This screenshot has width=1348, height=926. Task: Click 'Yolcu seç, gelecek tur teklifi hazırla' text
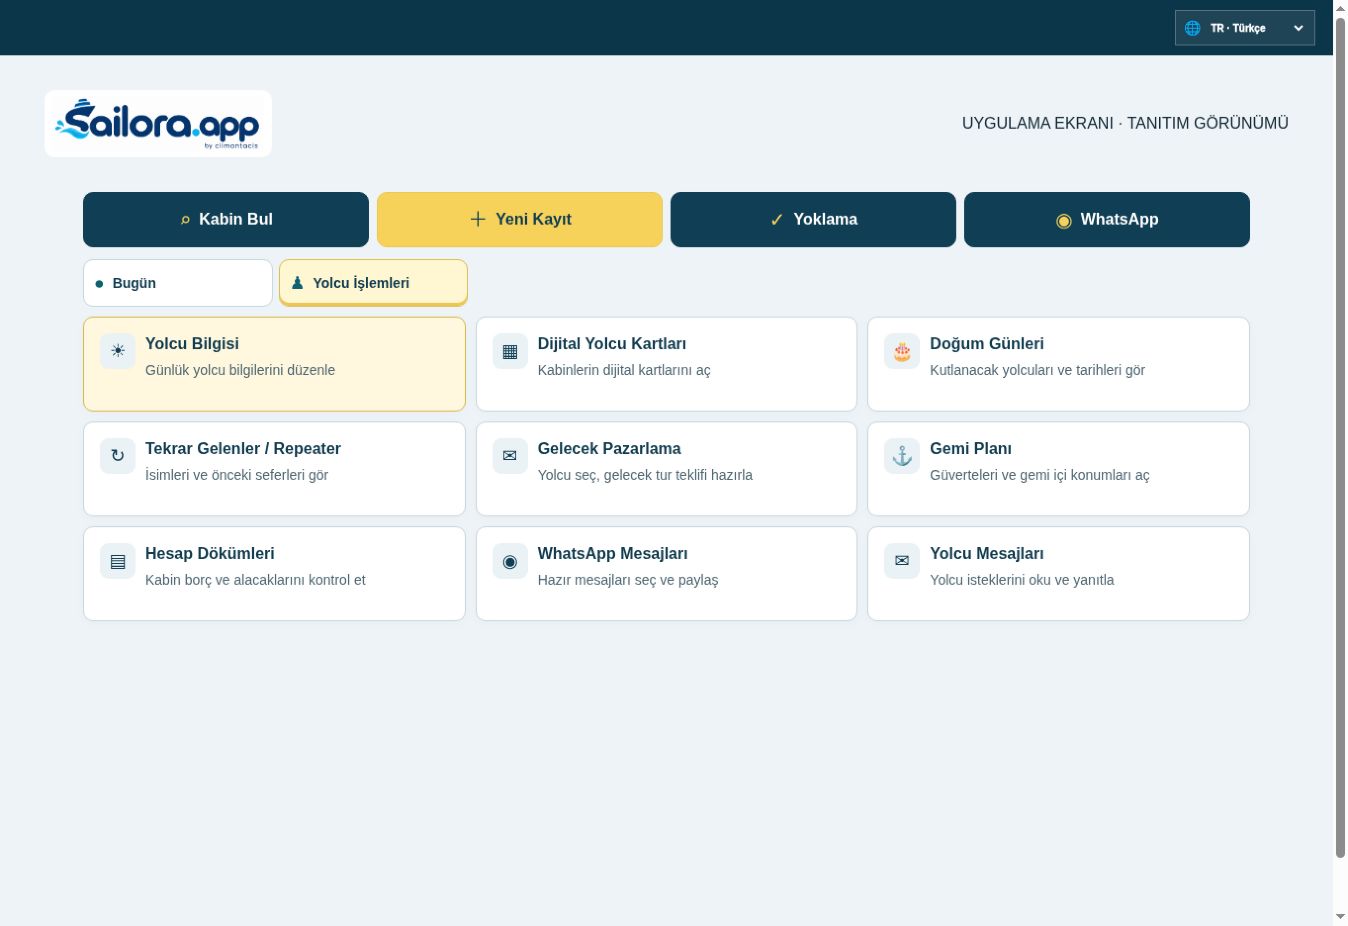coord(645,475)
